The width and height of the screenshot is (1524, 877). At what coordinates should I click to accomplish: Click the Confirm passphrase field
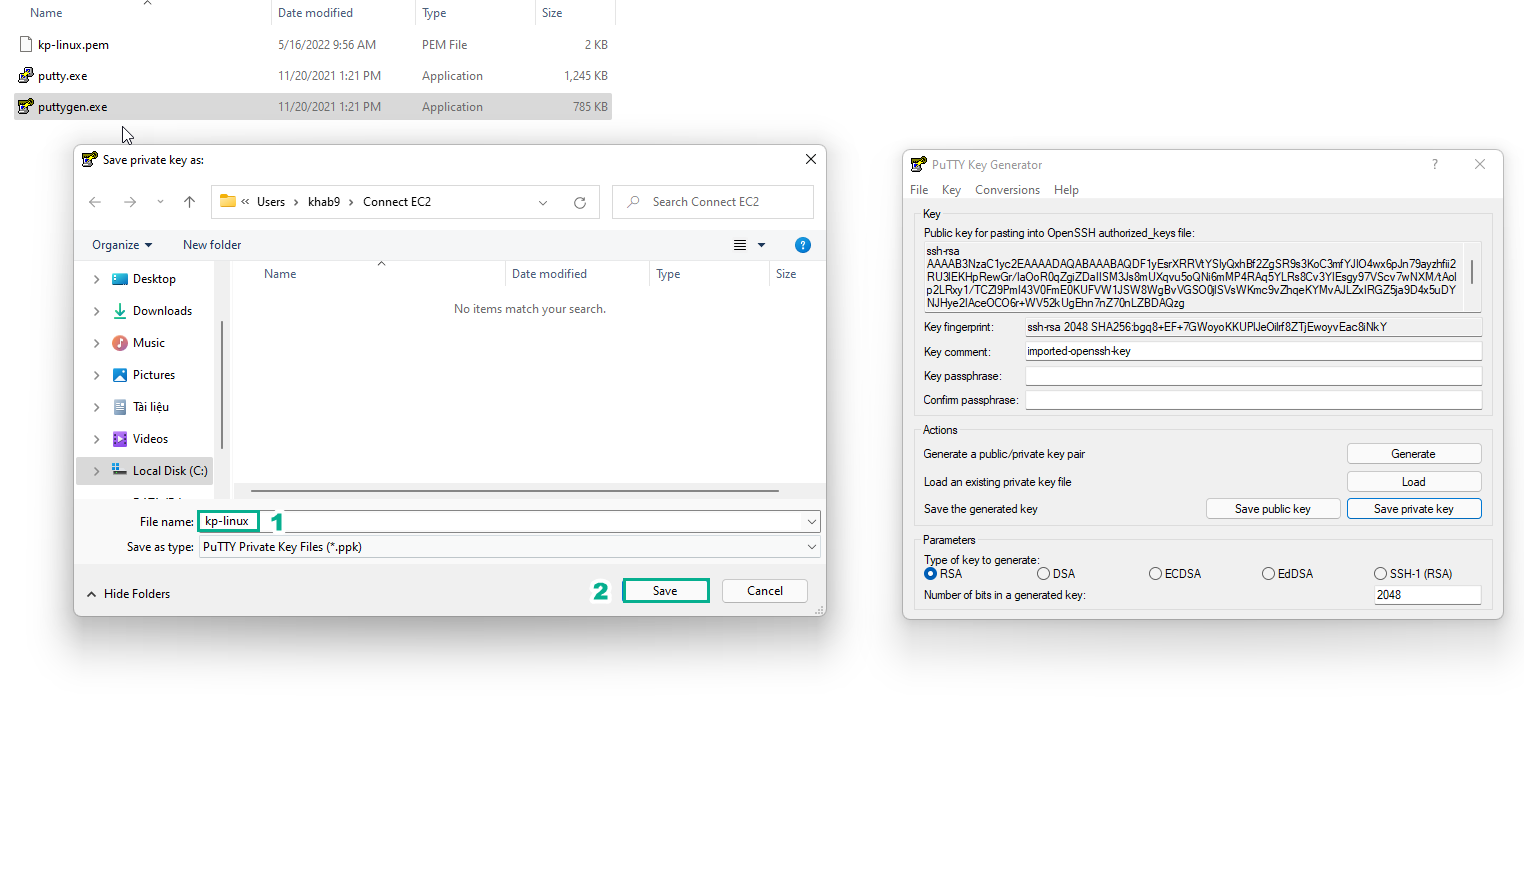(1253, 400)
